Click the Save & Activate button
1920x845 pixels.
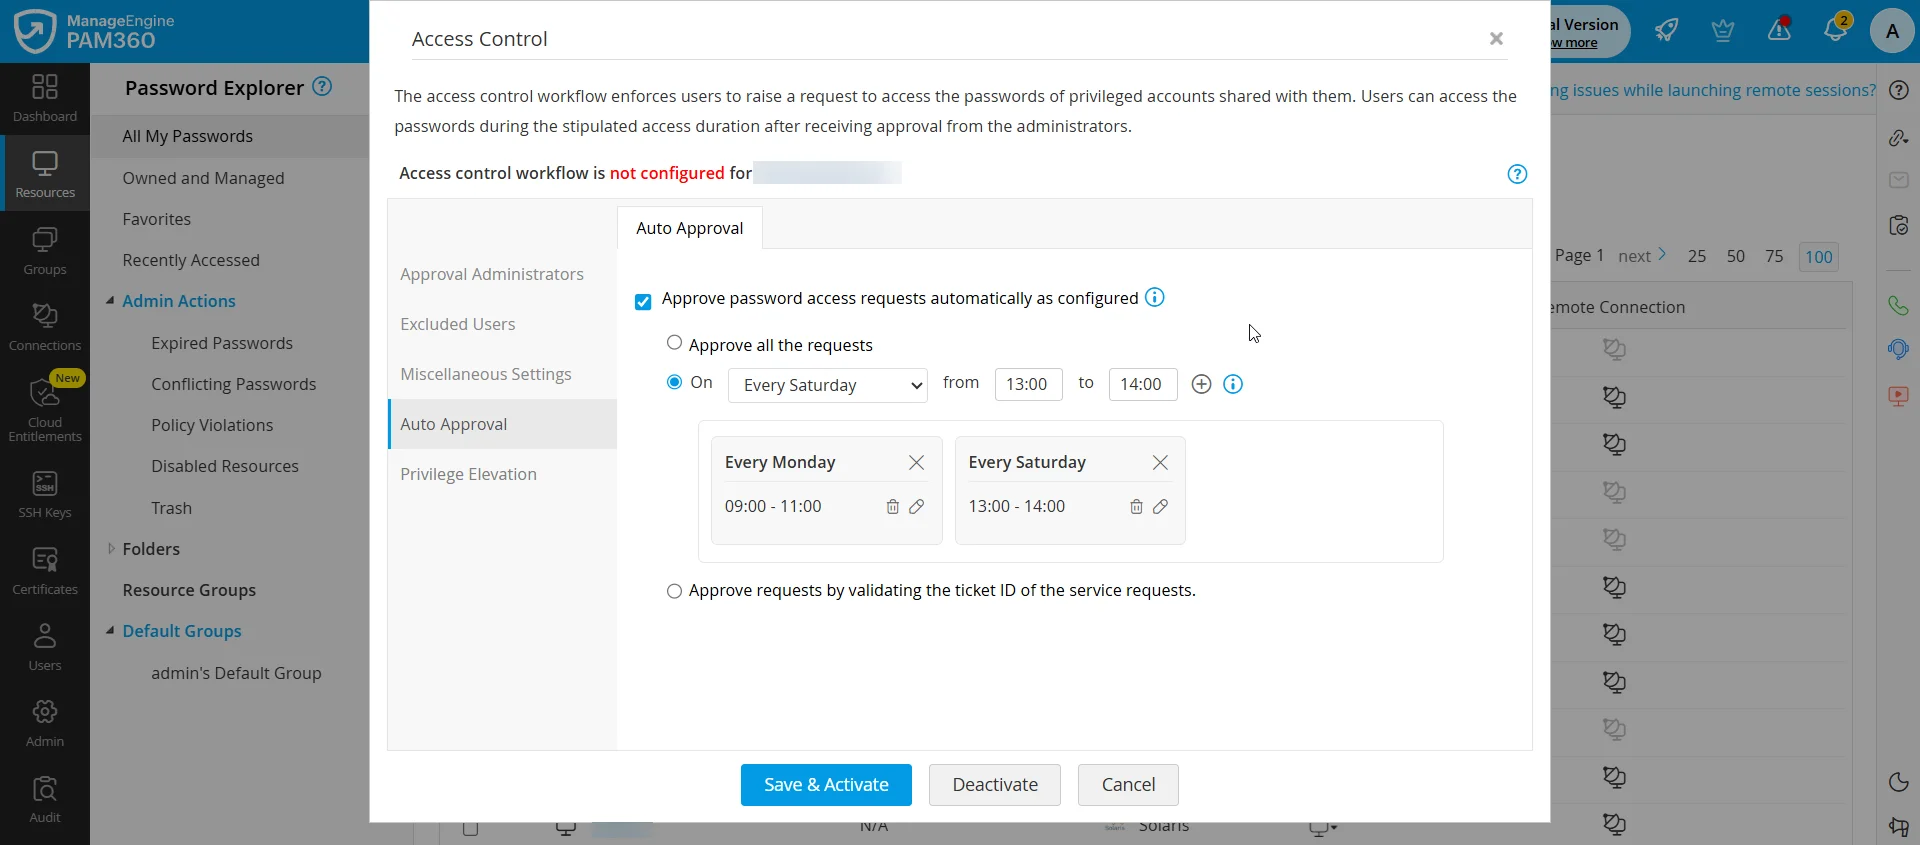(x=826, y=785)
